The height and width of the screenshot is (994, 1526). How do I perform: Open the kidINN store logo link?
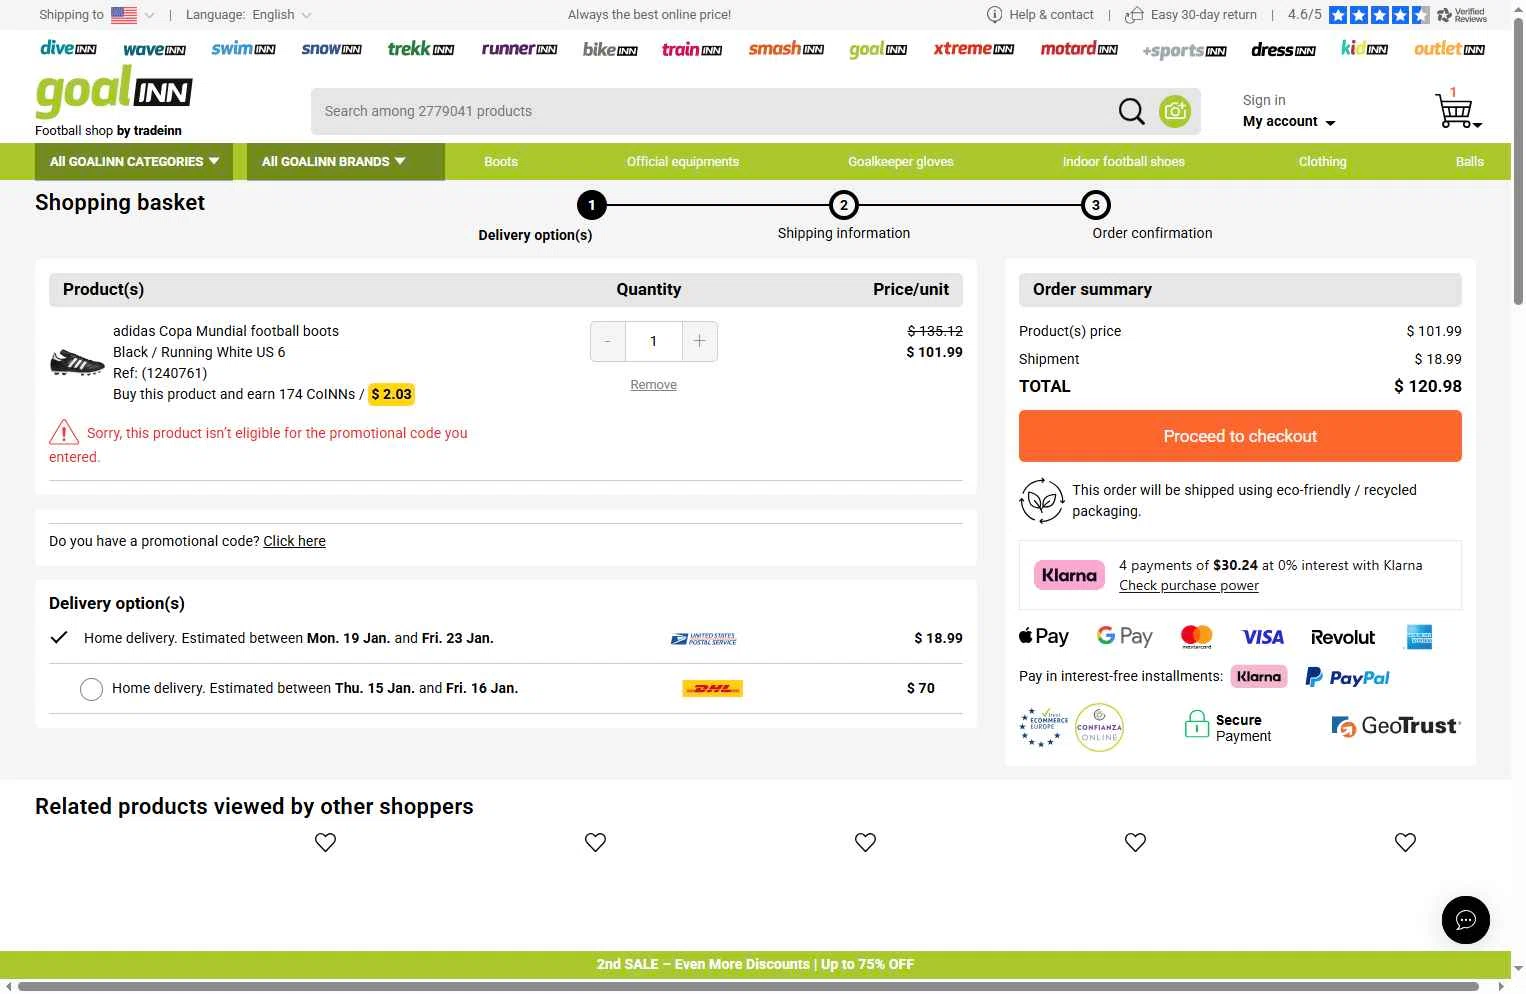(x=1364, y=48)
